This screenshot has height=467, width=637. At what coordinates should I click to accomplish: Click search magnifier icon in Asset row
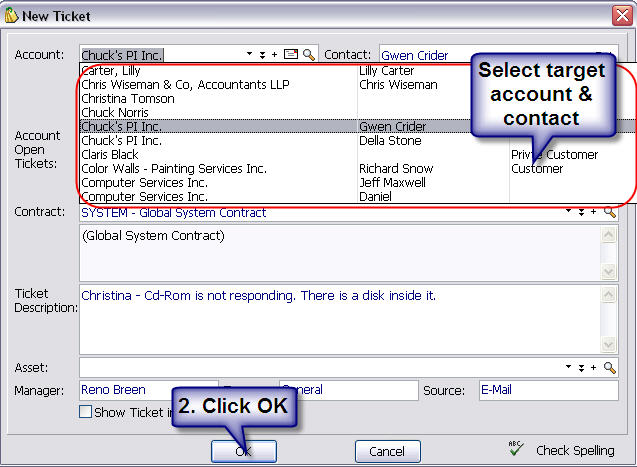pyautogui.click(x=610, y=368)
